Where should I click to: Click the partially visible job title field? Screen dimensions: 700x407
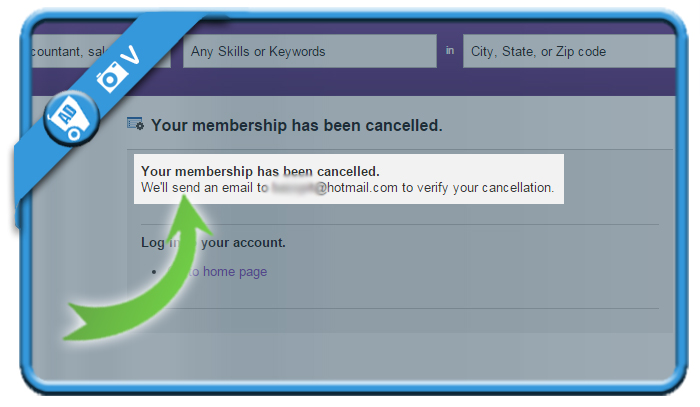[x=101, y=51]
